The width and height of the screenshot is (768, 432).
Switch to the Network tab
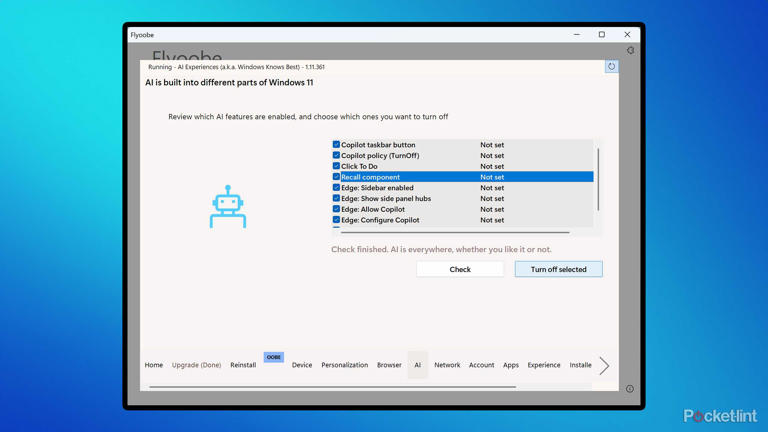coord(447,365)
